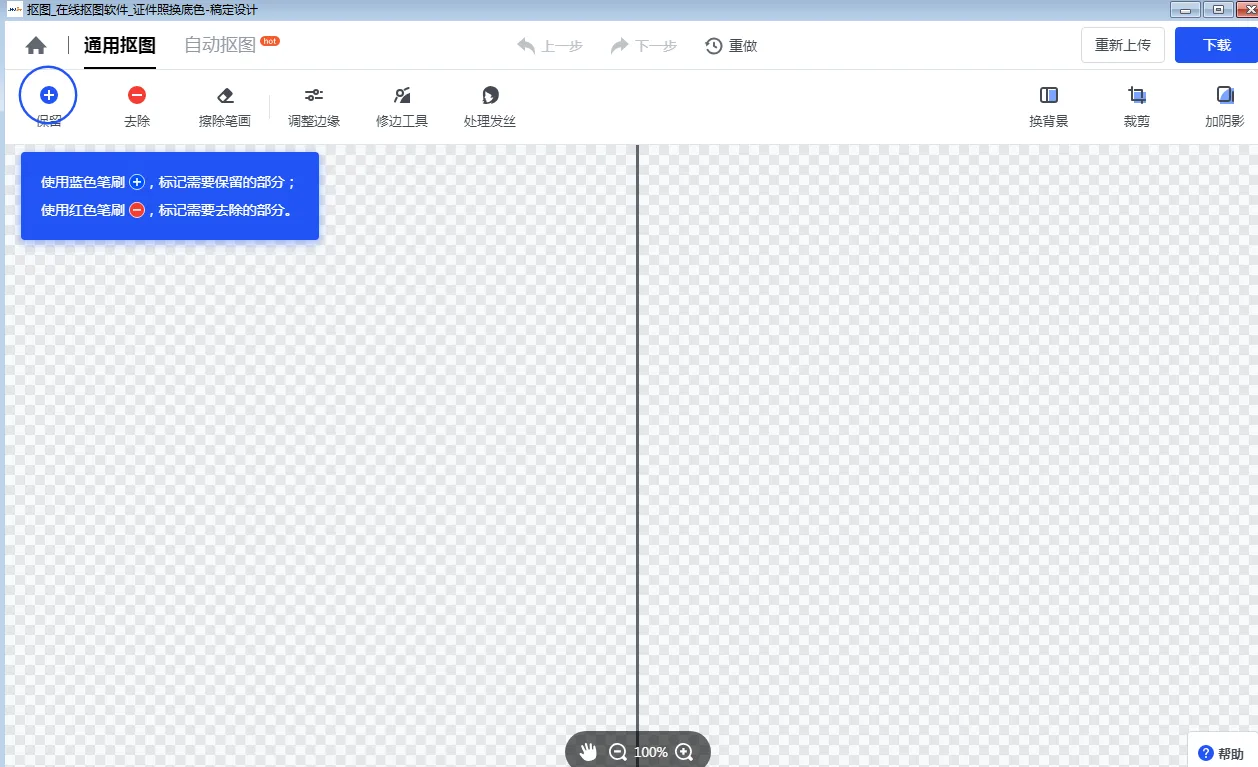
Task: Open the 加阴影 shadow tool
Action: tap(1225, 106)
